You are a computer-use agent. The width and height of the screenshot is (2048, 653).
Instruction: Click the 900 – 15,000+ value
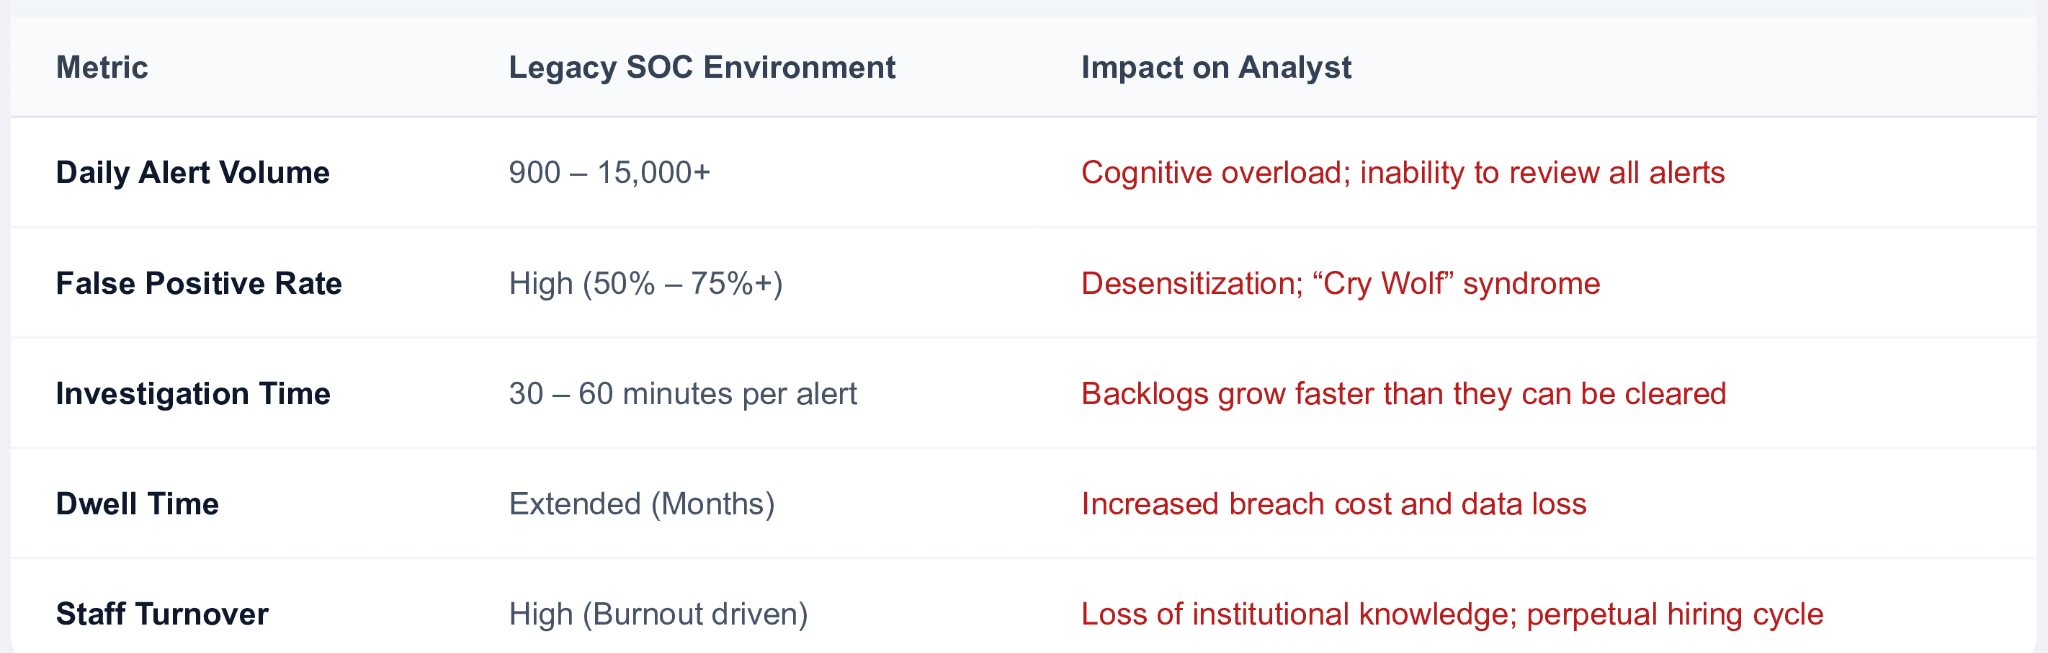coord(609,172)
